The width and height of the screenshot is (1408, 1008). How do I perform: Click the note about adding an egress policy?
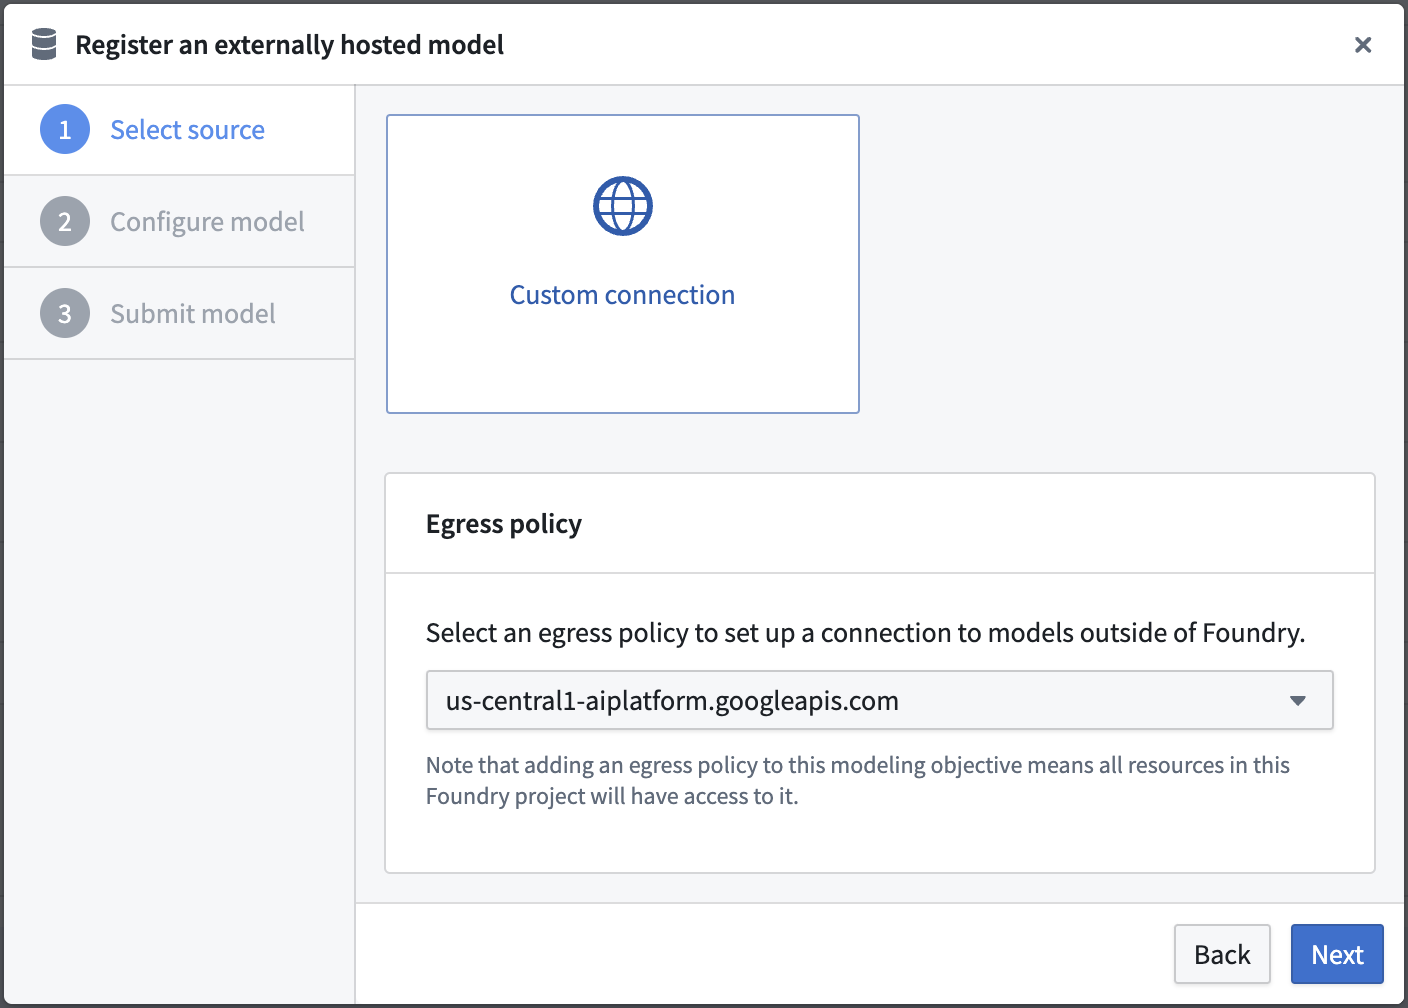(x=858, y=780)
